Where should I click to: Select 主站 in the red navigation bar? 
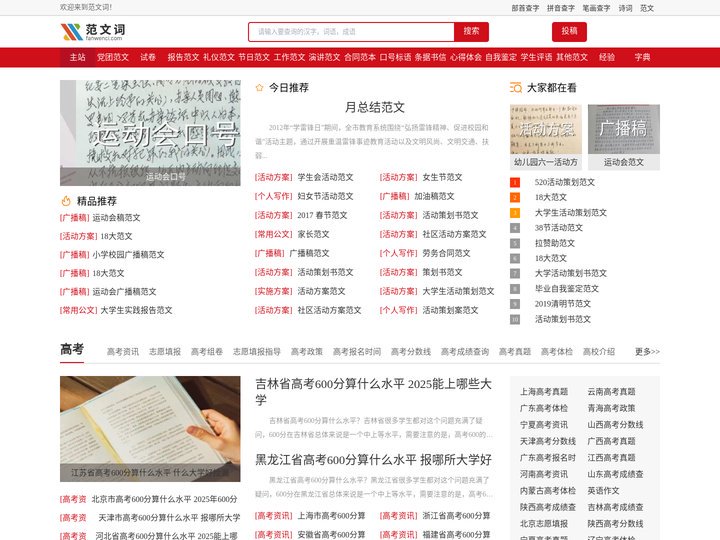(78, 57)
